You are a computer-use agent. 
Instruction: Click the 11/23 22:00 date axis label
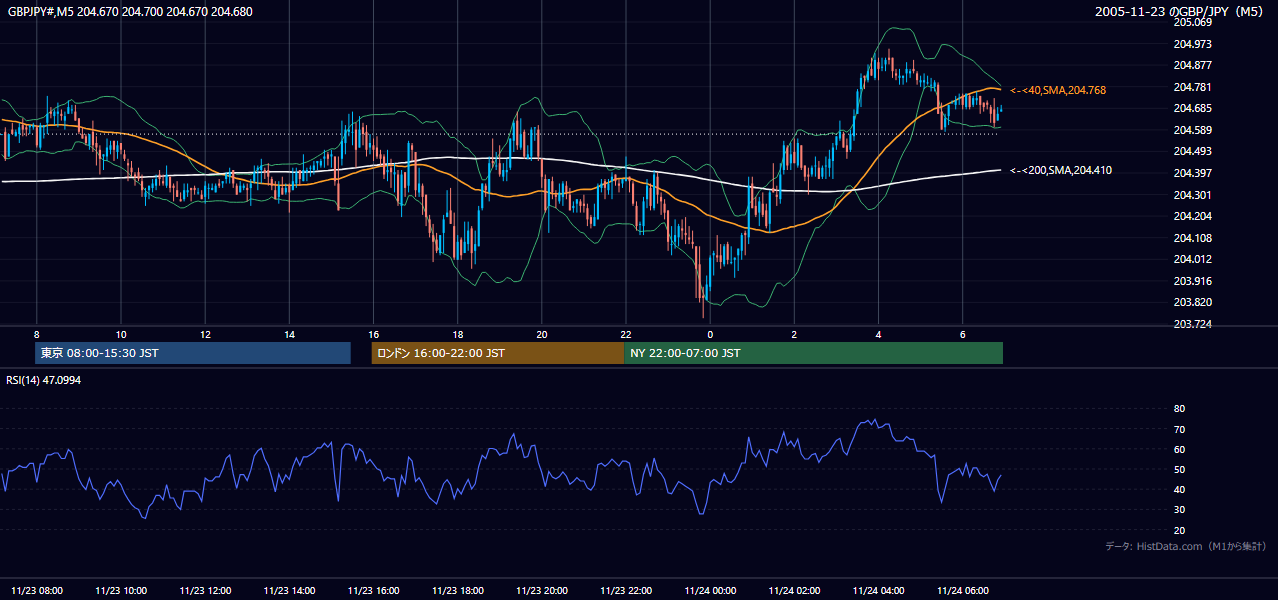[x=625, y=591]
